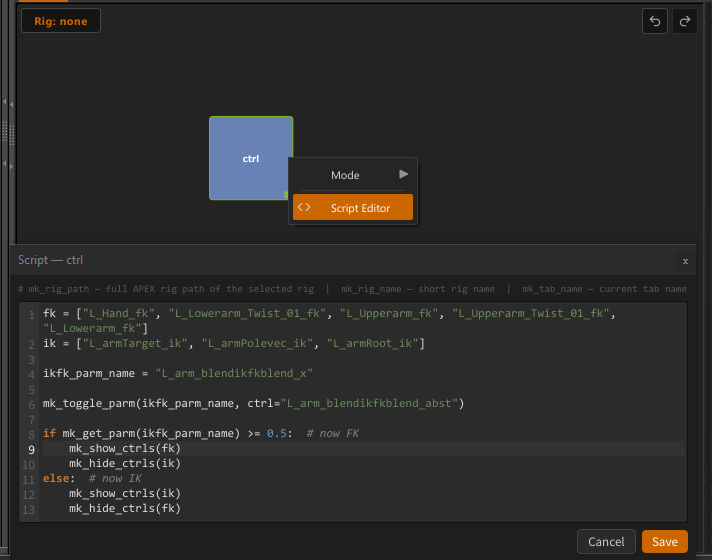712x560 pixels.
Task: Click line number 9 in gutter
Action: tap(31, 450)
